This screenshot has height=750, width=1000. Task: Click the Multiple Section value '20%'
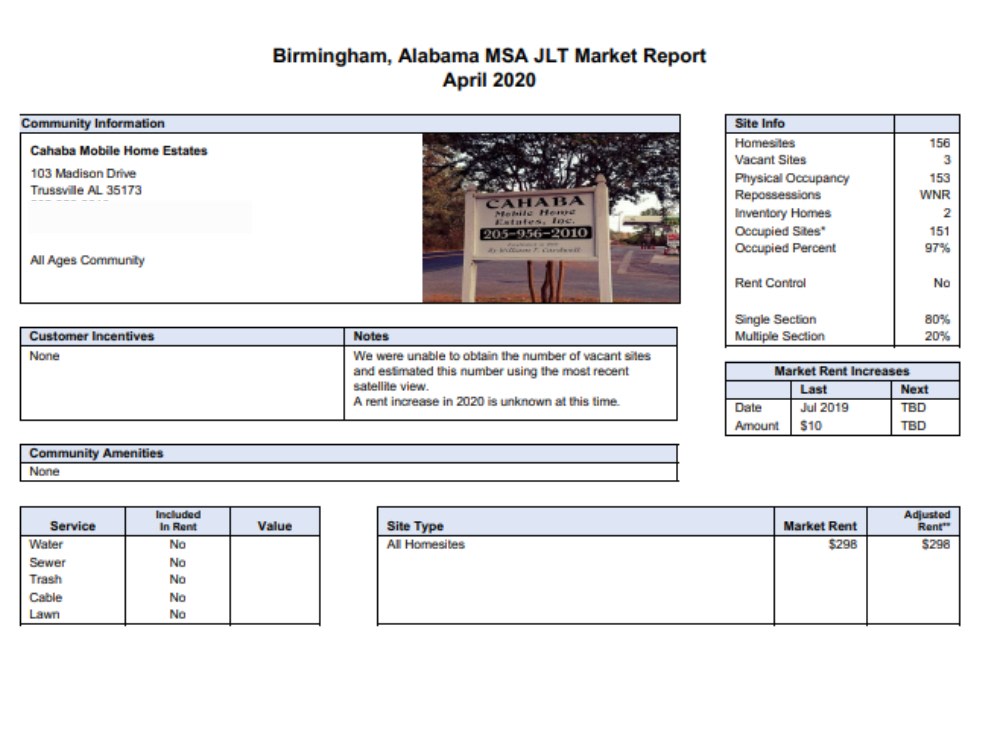click(938, 336)
